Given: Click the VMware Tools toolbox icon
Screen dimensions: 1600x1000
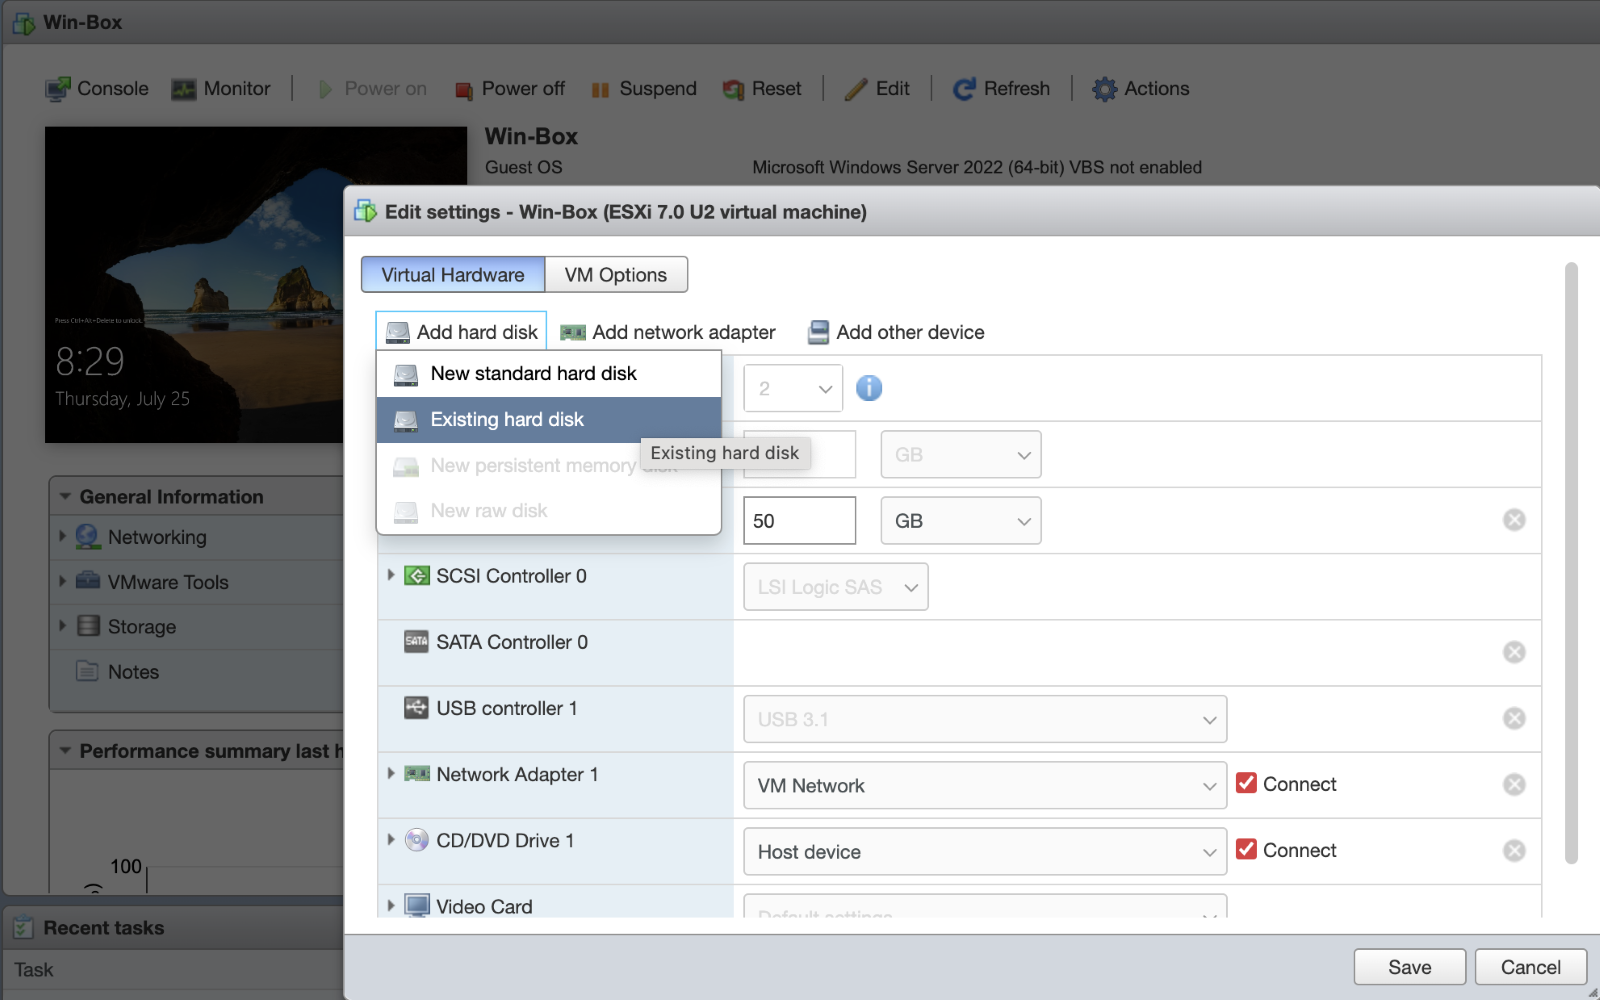Looking at the screenshot, I should [88, 580].
